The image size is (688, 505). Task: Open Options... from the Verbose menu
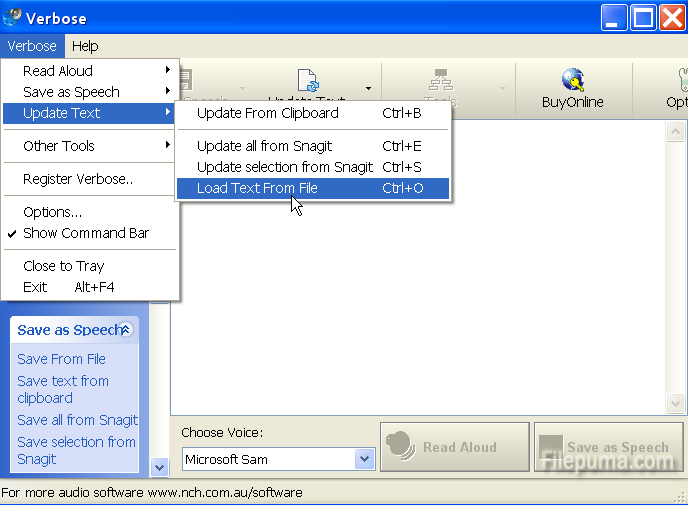(90, 212)
